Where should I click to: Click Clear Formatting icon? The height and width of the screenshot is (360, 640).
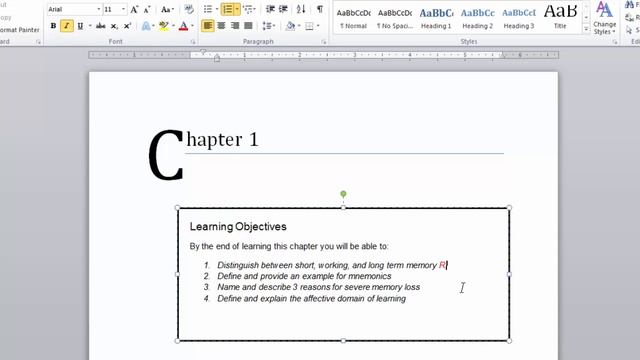189,9
